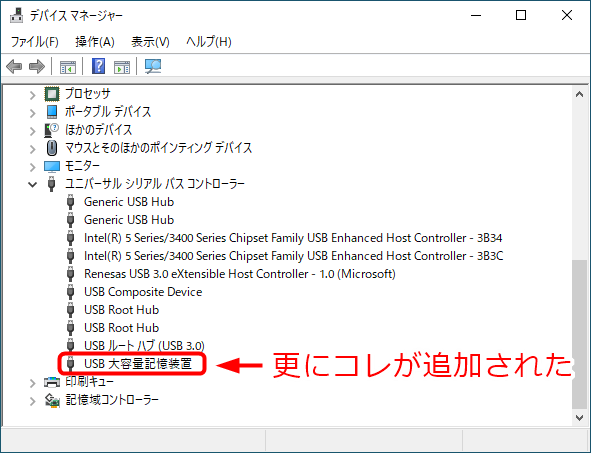The width and height of the screenshot is (591, 453).
Task: Expand the 印刷キュー category
Action: click(32, 383)
